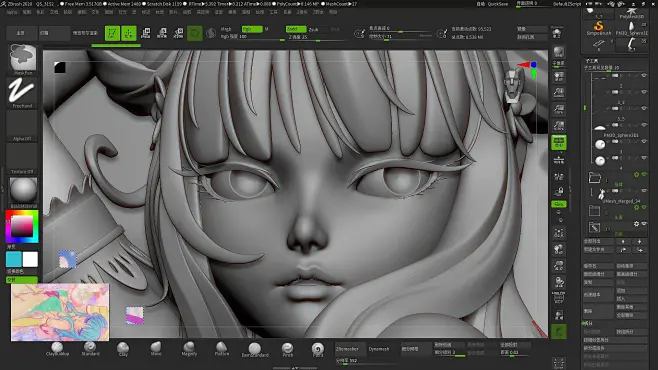Click the Zoom3D icon on right shelf
Screen dimensions: 658x370
point(559,266)
